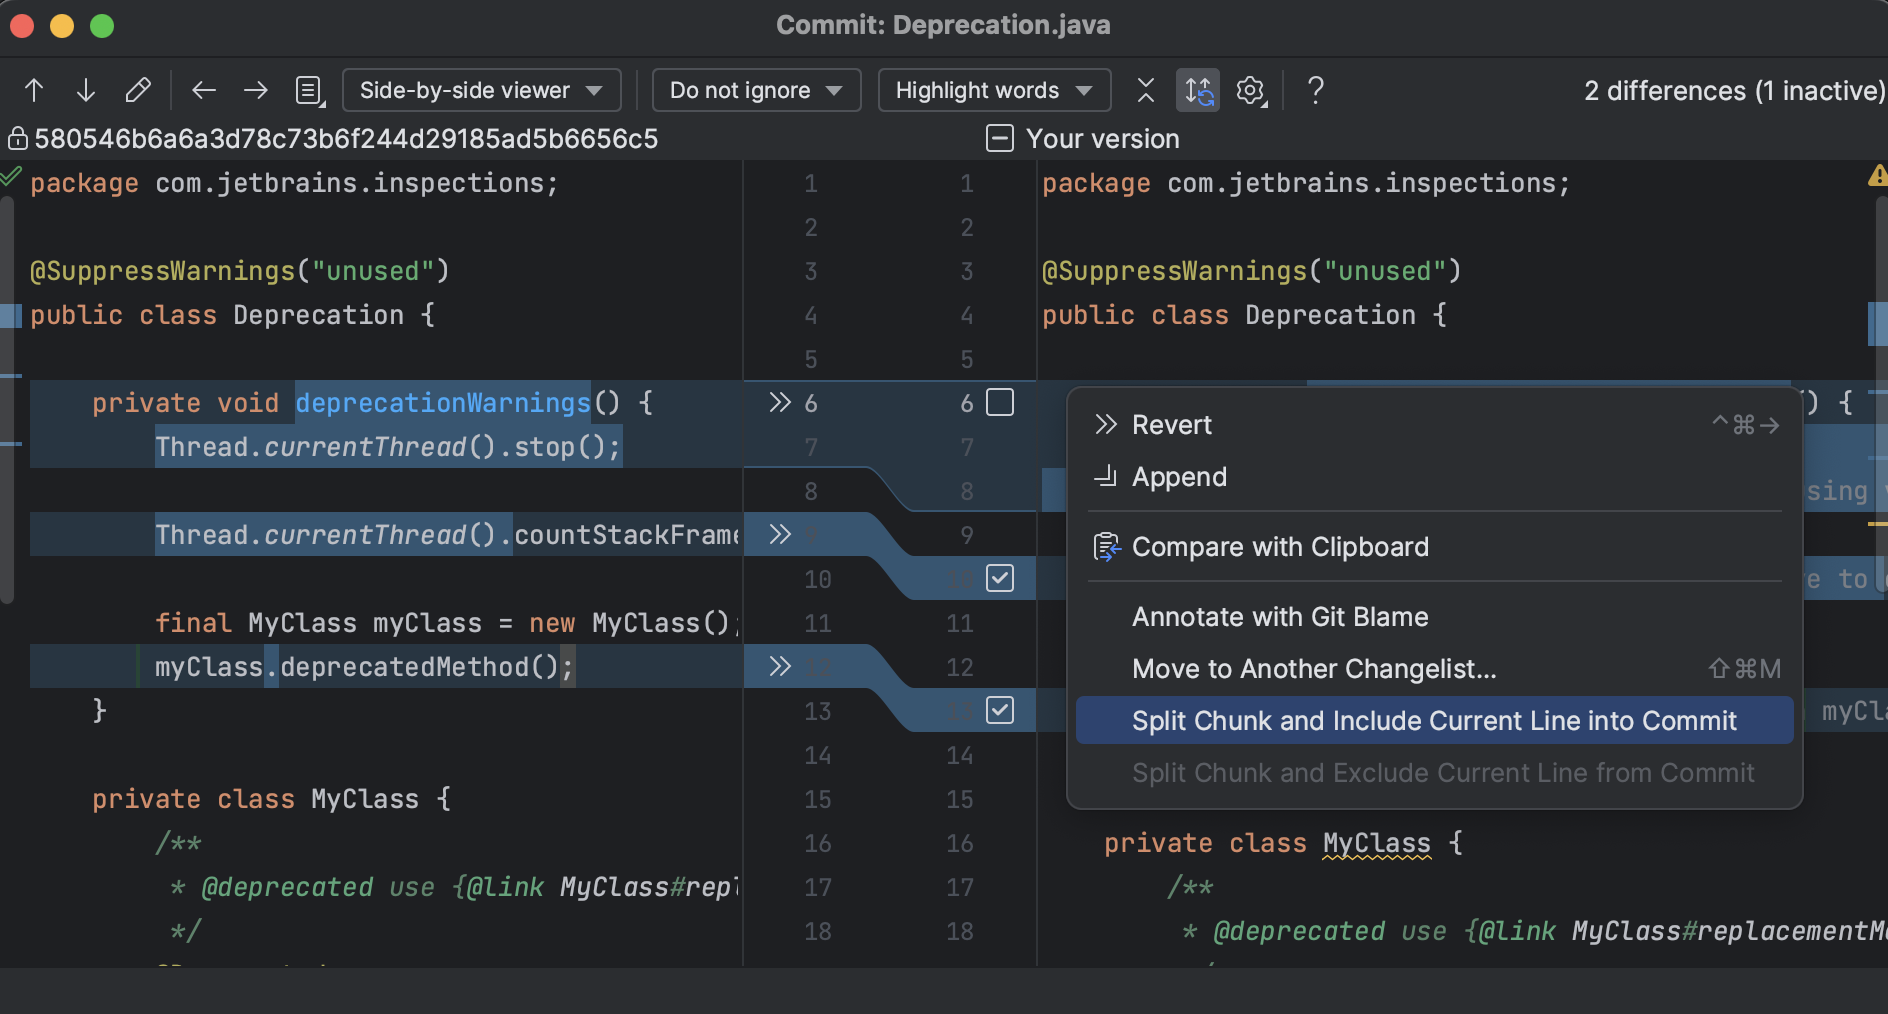Navigate forward to the next file

256,90
